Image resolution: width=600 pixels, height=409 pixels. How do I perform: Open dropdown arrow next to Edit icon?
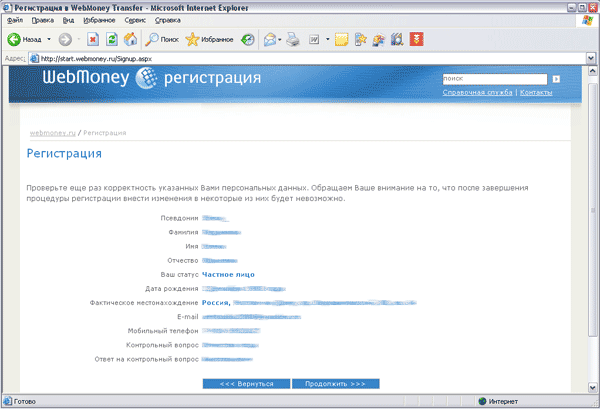click(328, 39)
